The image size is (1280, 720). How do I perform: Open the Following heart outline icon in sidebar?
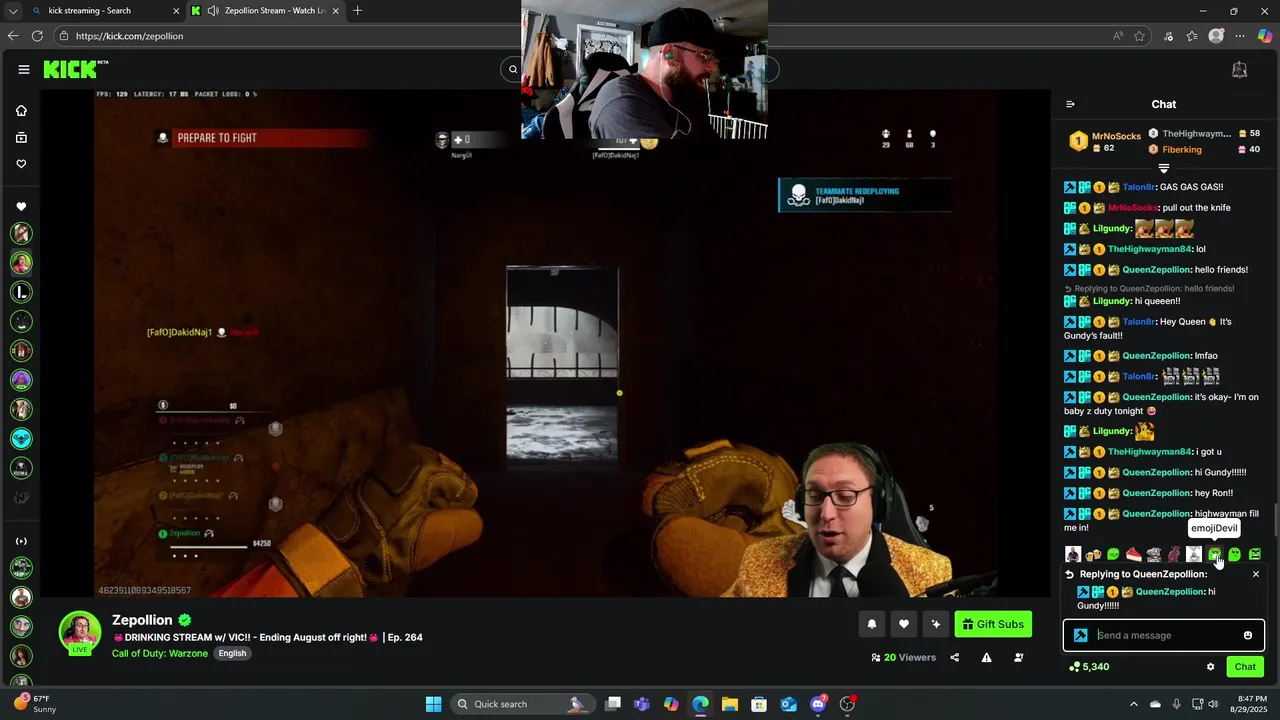click(21, 164)
